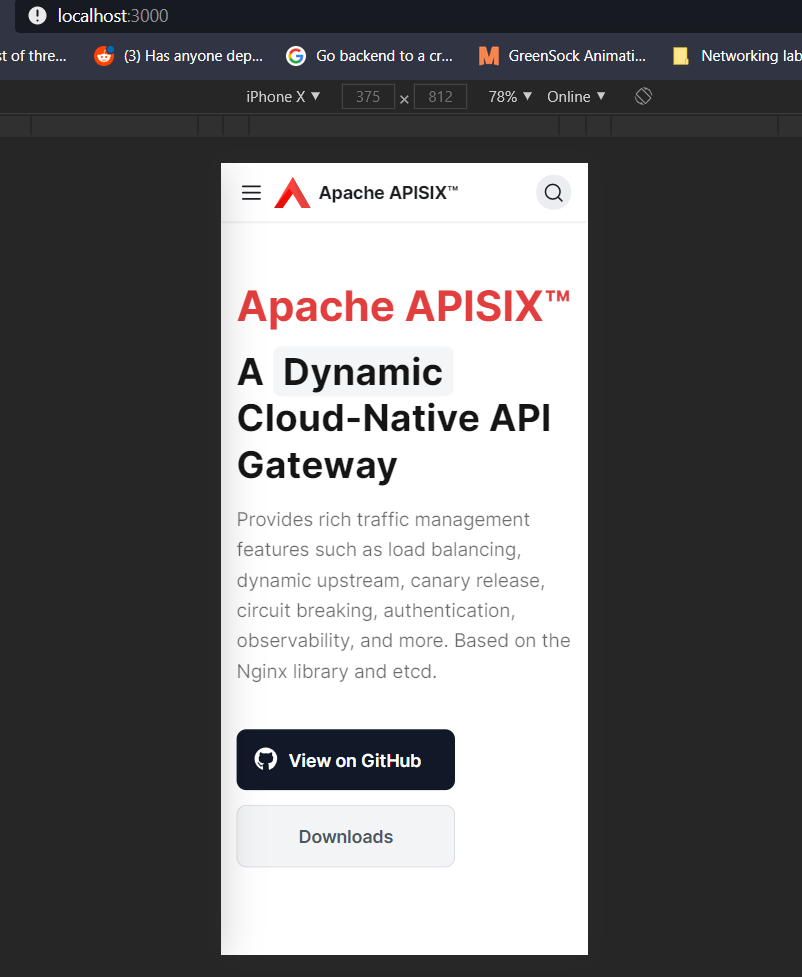Click the highlighted word Dynamic
The height and width of the screenshot is (977, 802).
click(x=363, y=372)
